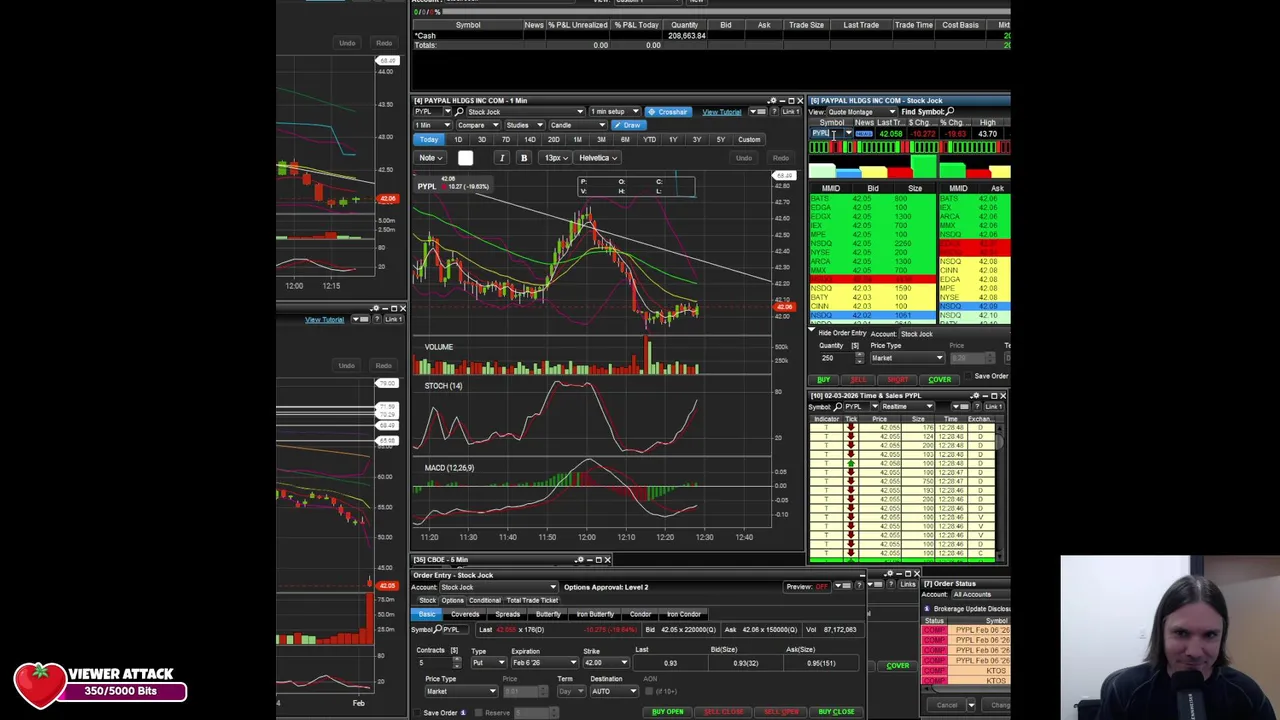Select Custom time range tab
This screenshot has height=720, width=1280.
[x=749, y=139]
